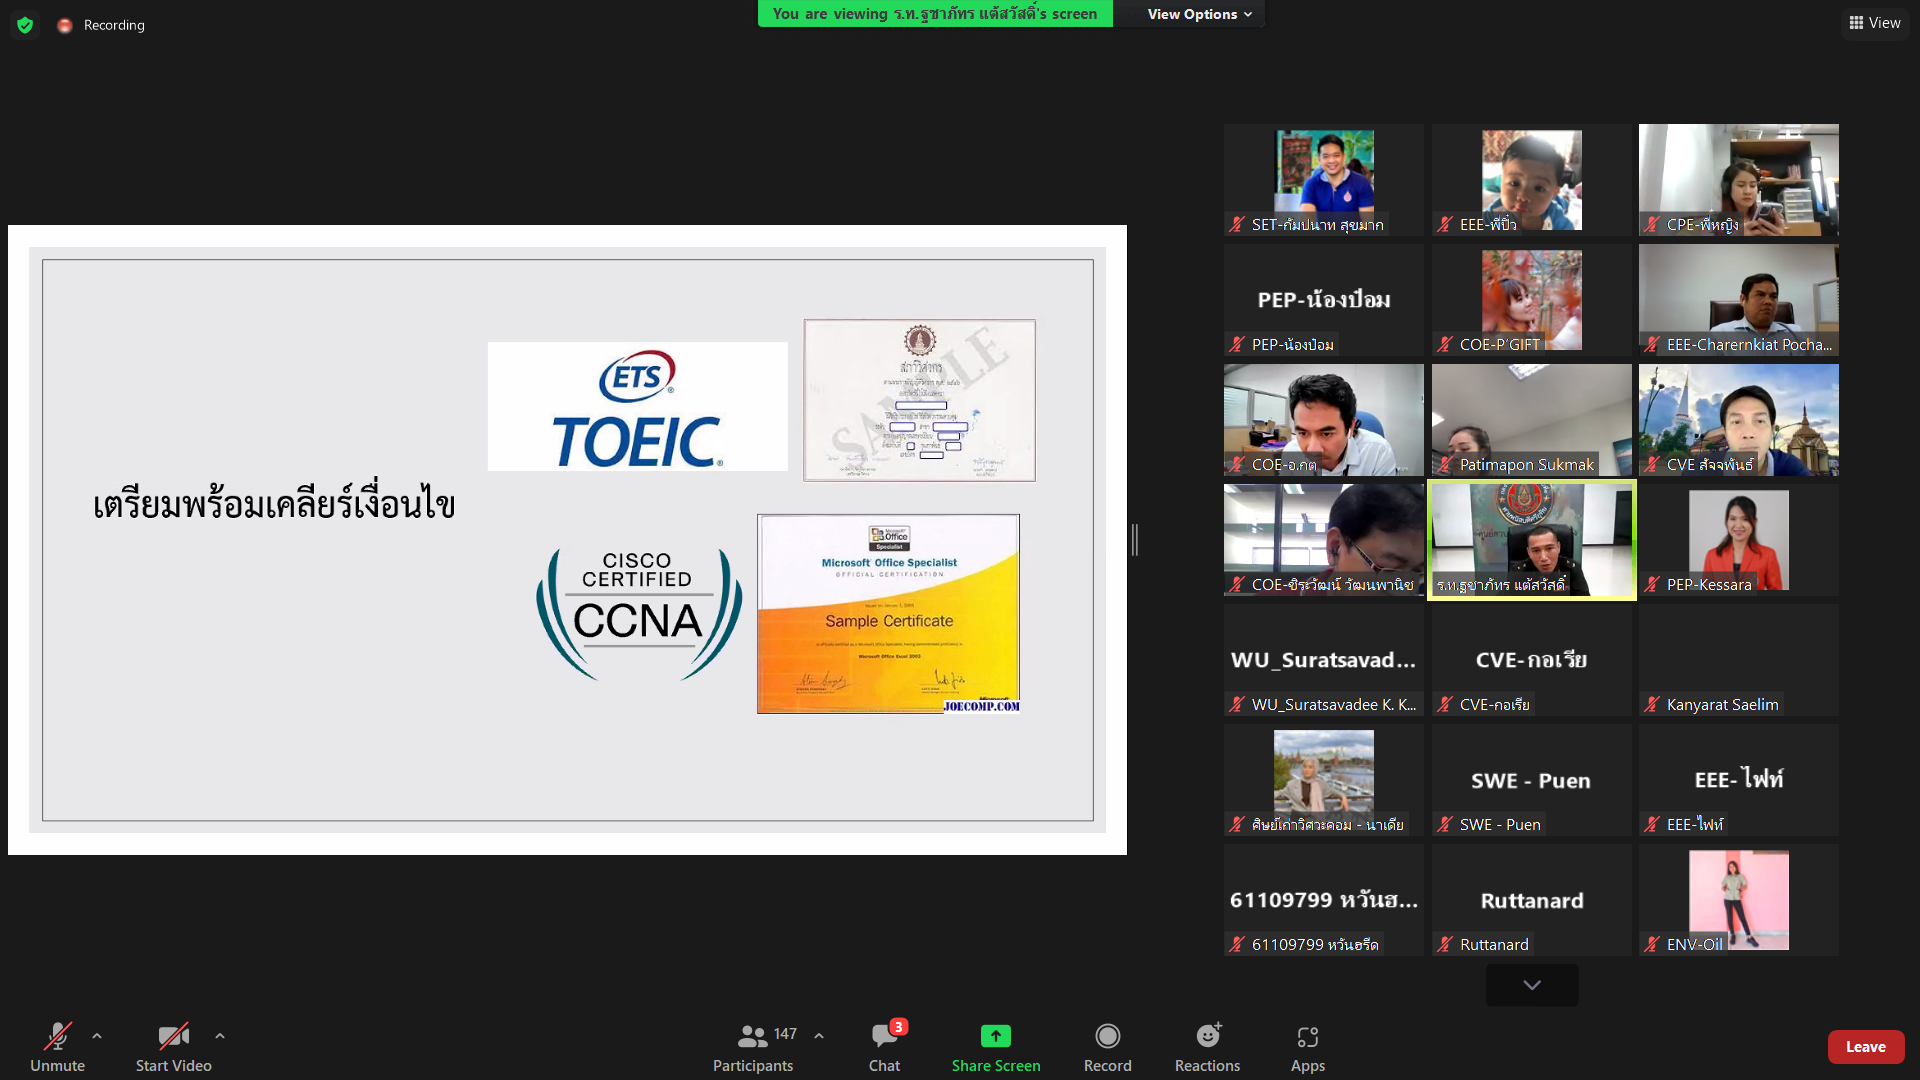Screen dimensions: 1920x1080
Task: Expand video settings arrow beside Start Video
Action: pyautogui.click(x=220, y=1036)
